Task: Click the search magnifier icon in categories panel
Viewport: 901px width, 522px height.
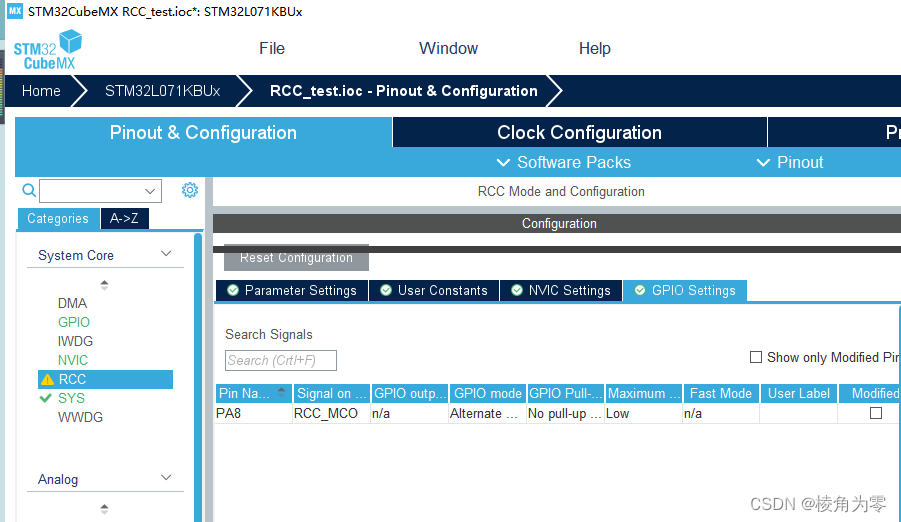Action: click(x=29, y=190)
